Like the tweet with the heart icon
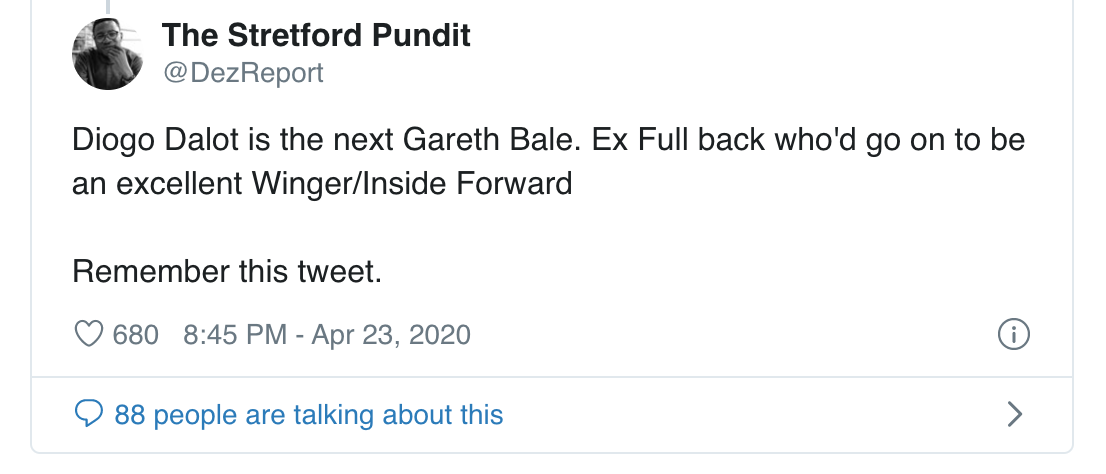Screen dimensions: 1106x474 [x=90, y=334]
